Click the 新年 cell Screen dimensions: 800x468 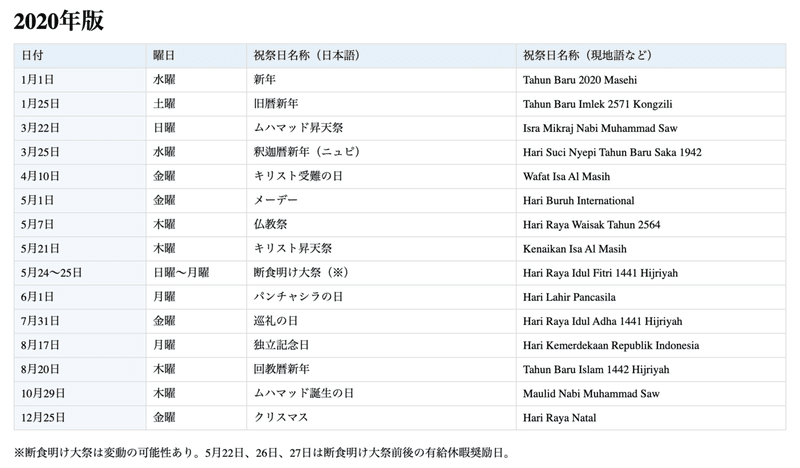(x=381, y=80)
